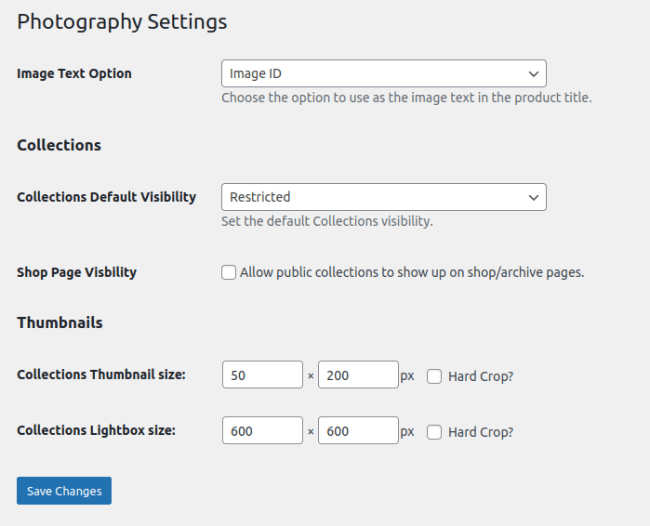
Task: Expand the Collections Default Visibility dropdown
Action: pyautogui.click(x=383, y=197)
